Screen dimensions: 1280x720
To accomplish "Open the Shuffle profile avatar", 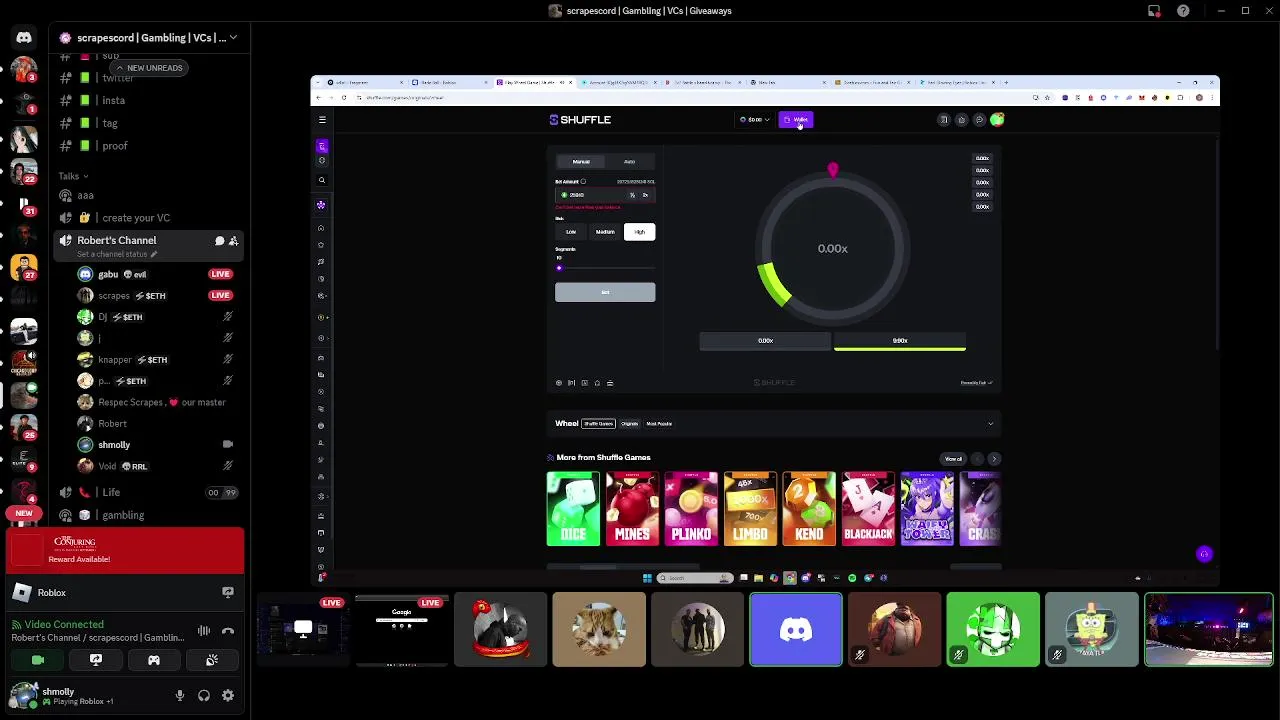I will [x=997, y=120].
